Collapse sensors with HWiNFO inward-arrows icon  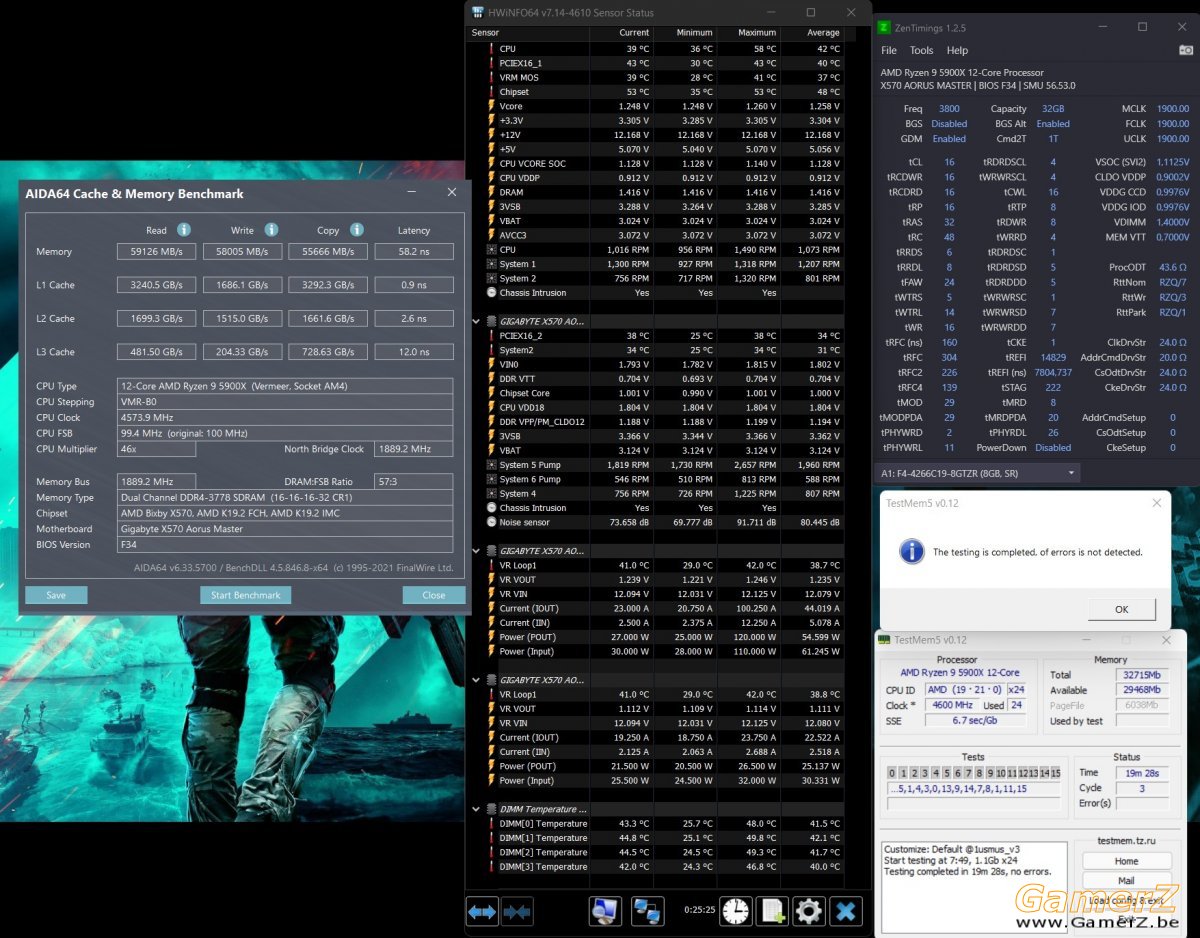[x=517, y=911]
